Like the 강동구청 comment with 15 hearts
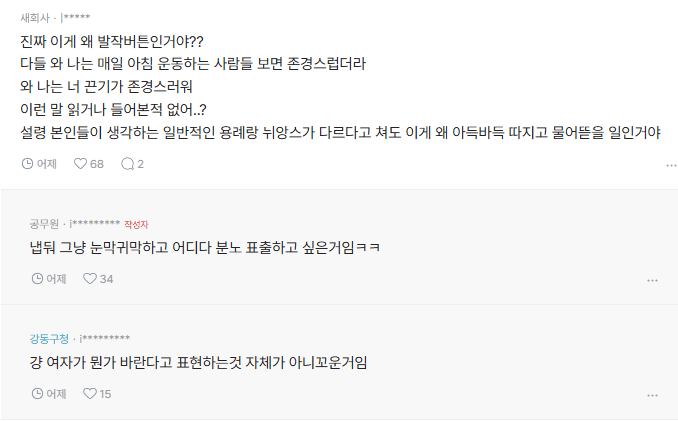Image resolution: width=678 pixels, height=421 pixels. pos(89,394)
